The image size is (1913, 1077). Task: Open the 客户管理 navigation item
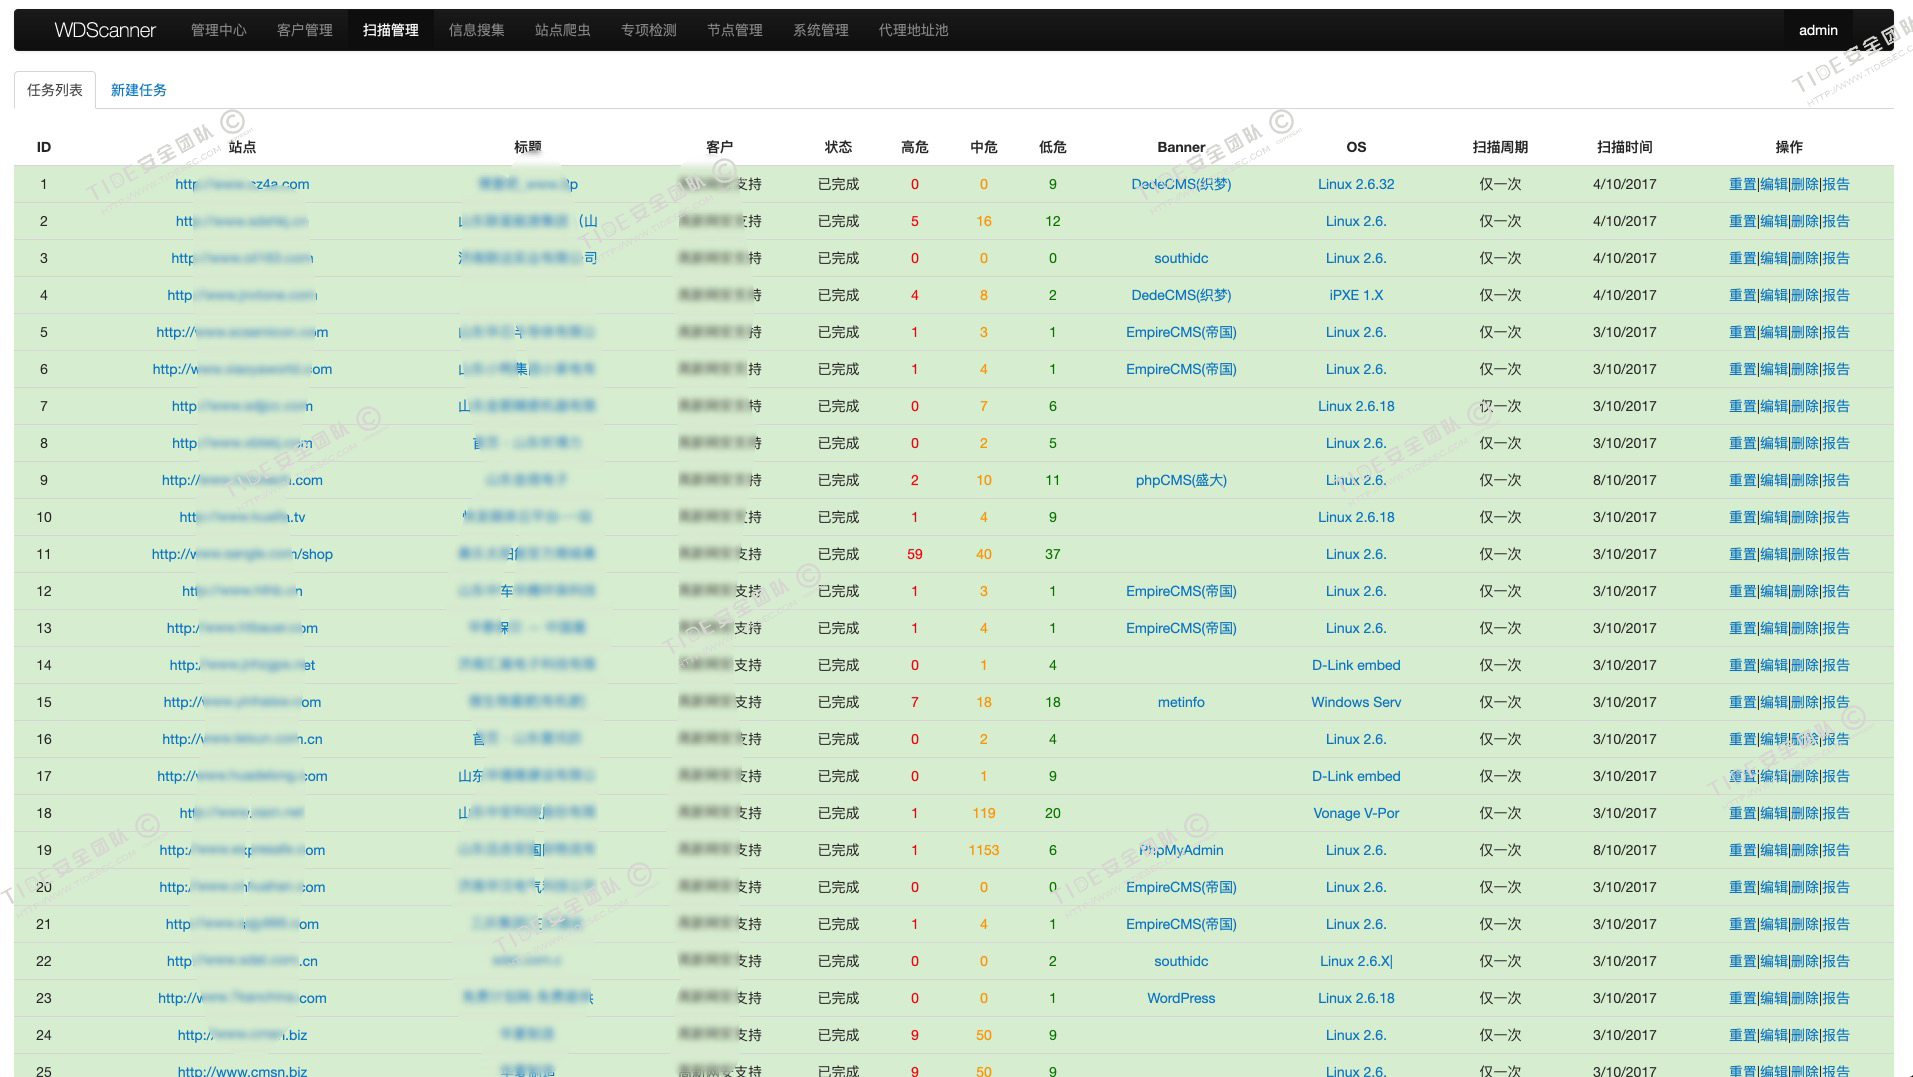pyautogui.click(x=304, y=30)
